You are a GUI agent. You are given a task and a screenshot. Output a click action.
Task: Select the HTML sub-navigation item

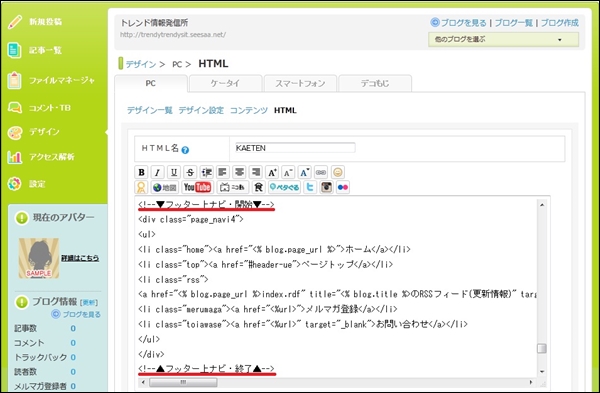285,111
